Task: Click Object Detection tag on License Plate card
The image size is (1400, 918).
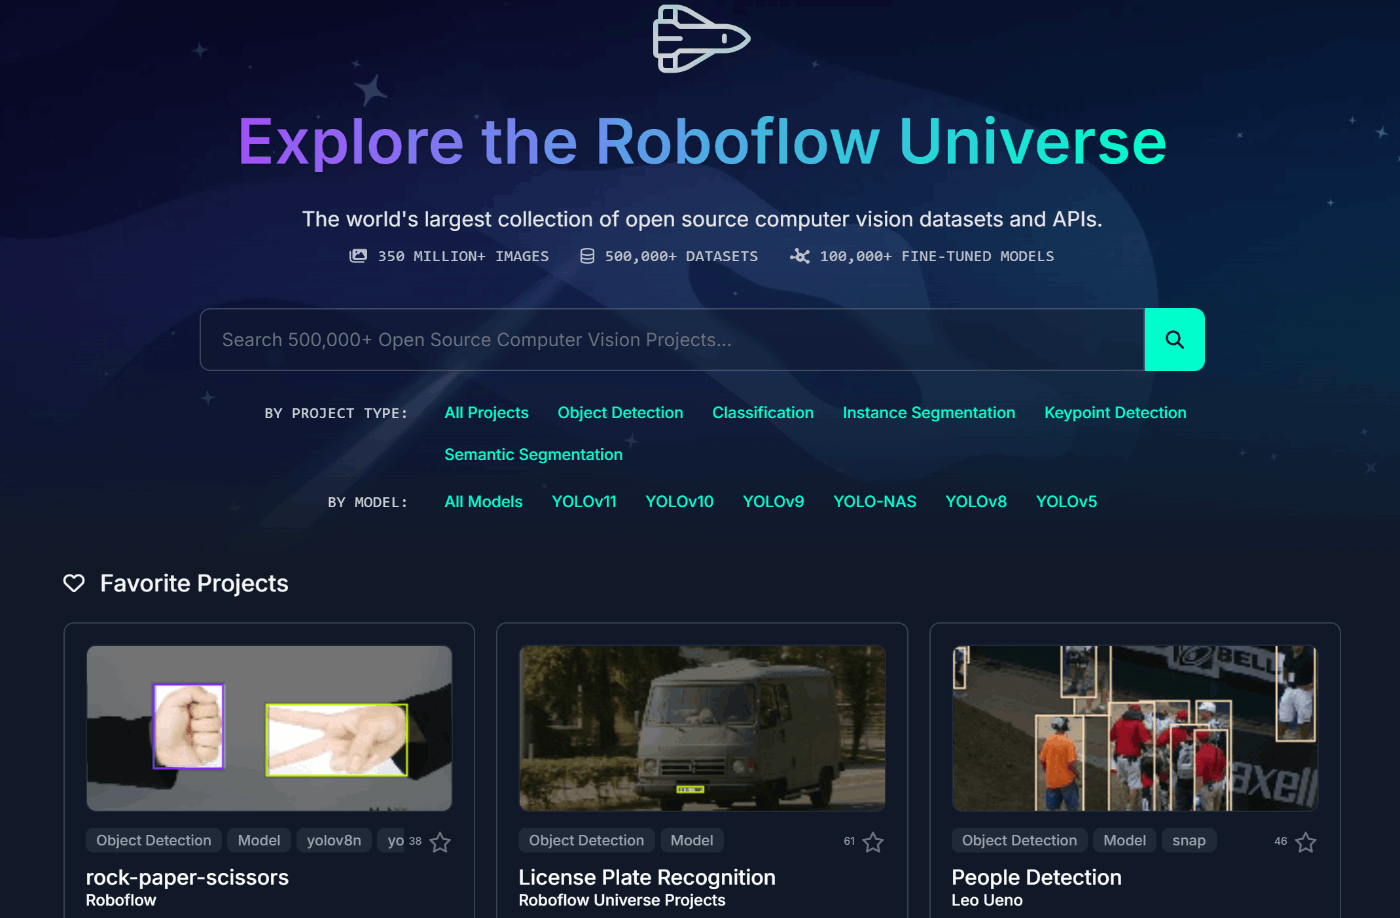Action: click(586, 841)
